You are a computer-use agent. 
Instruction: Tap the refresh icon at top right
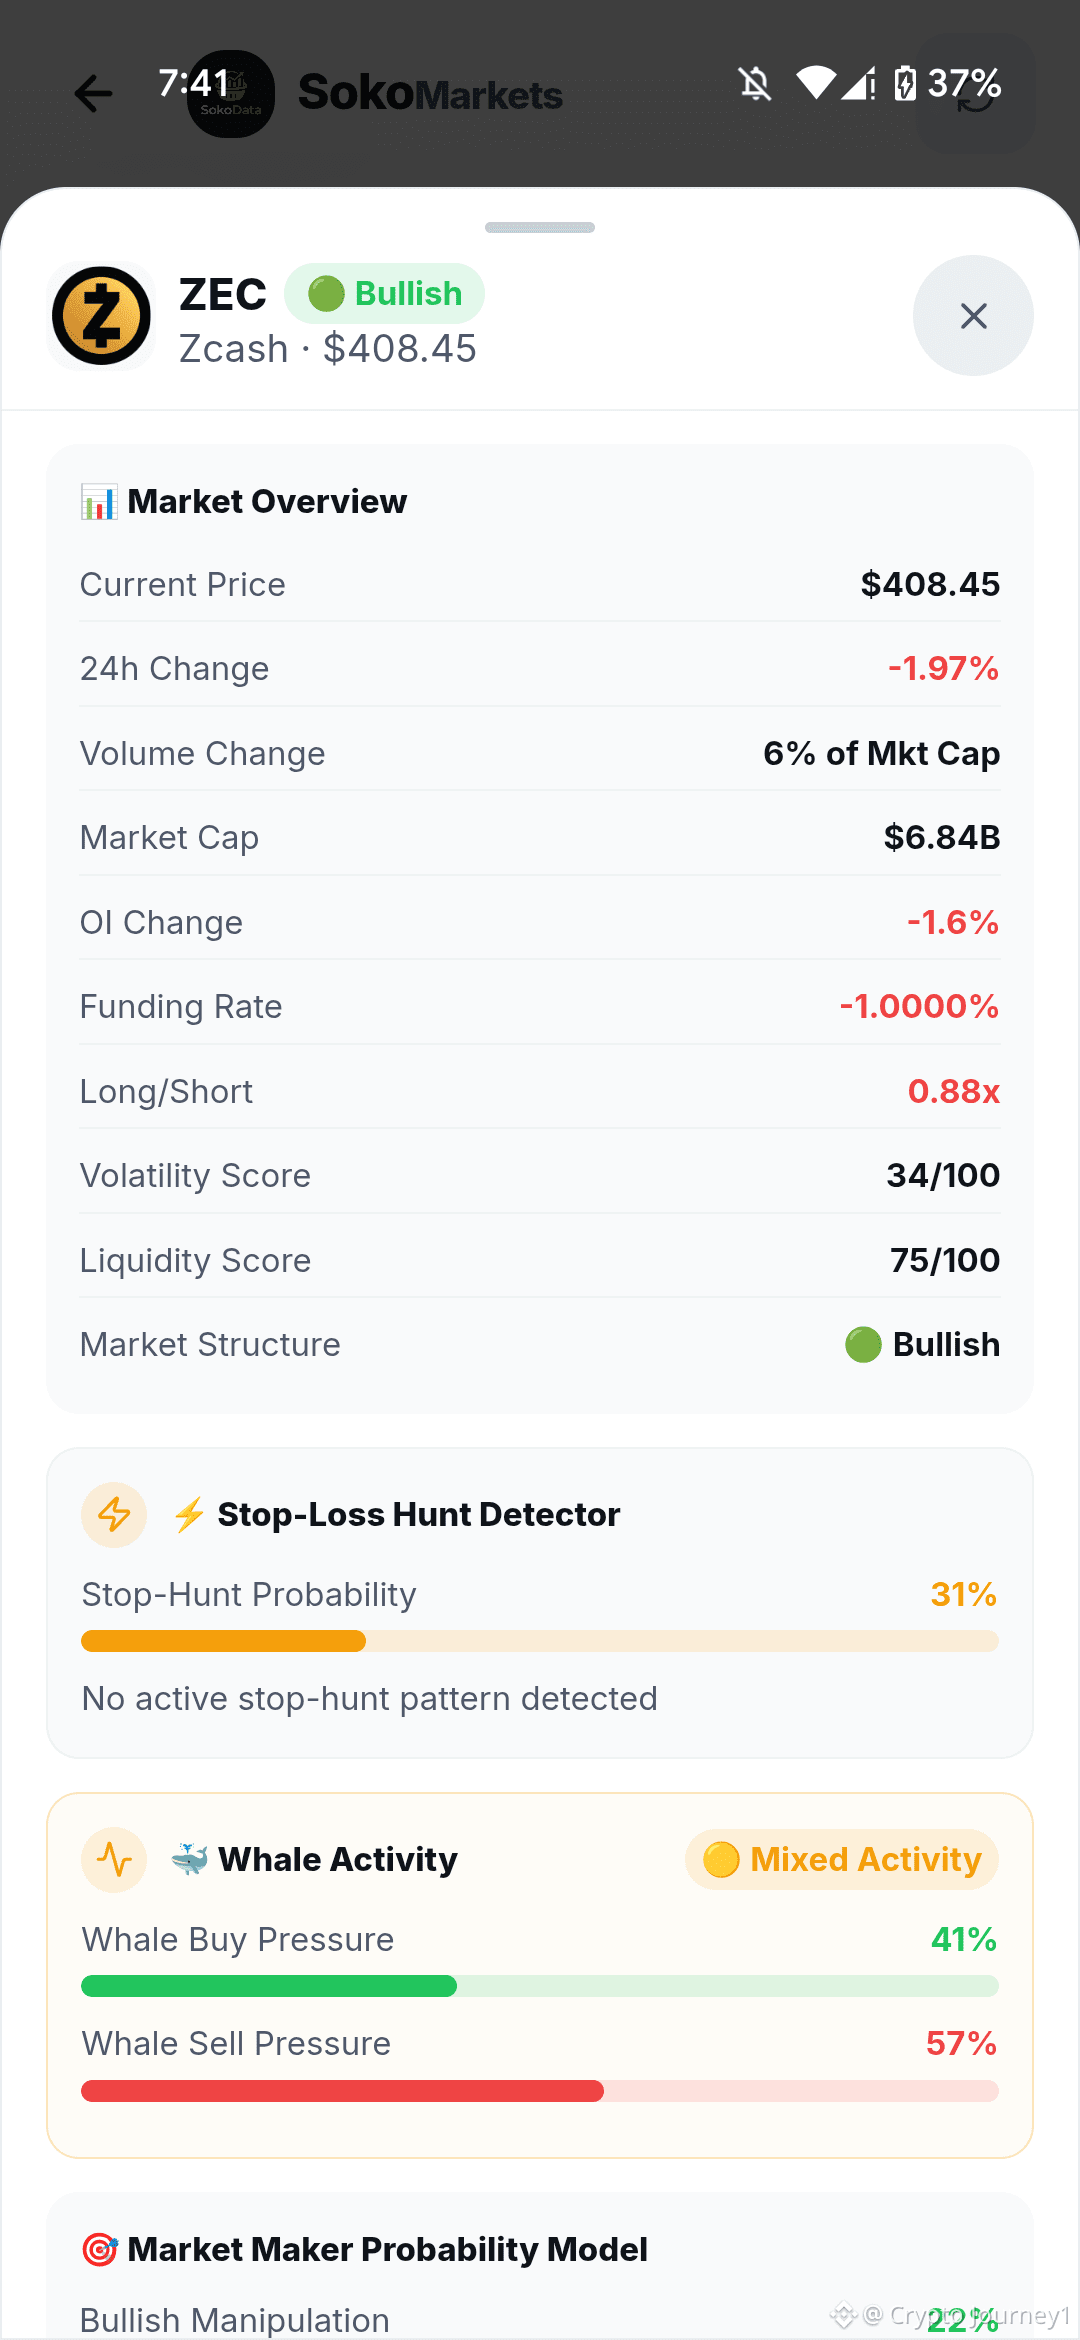(x=975, y=94)
